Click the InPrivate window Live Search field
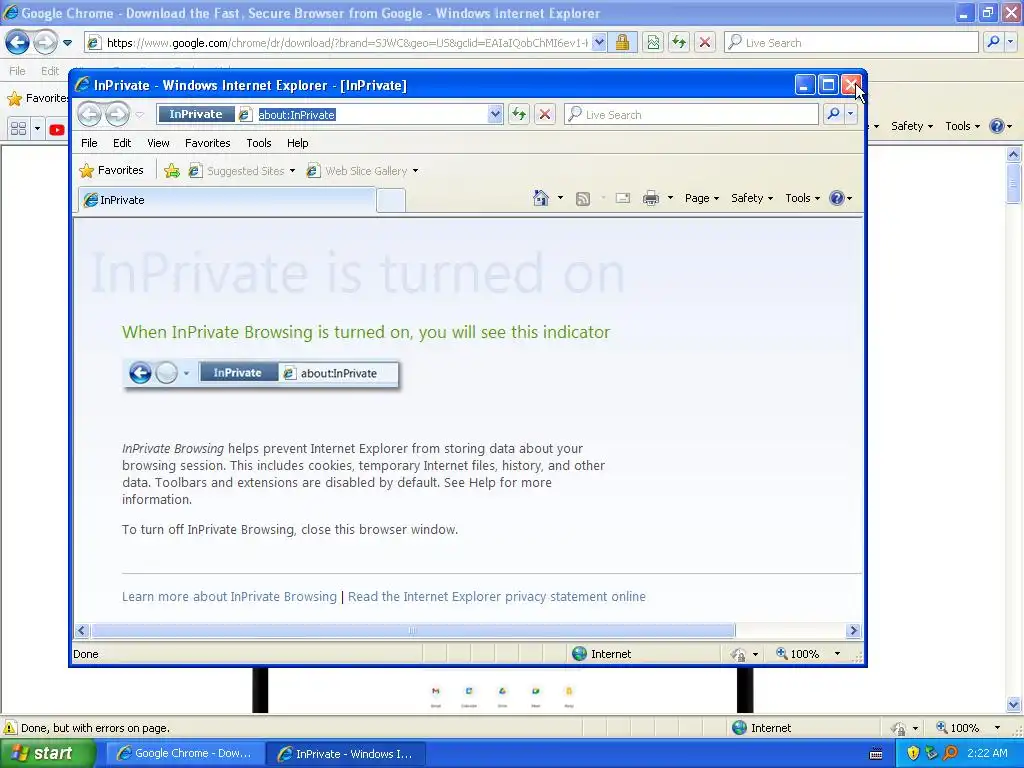 click(691, 114)
